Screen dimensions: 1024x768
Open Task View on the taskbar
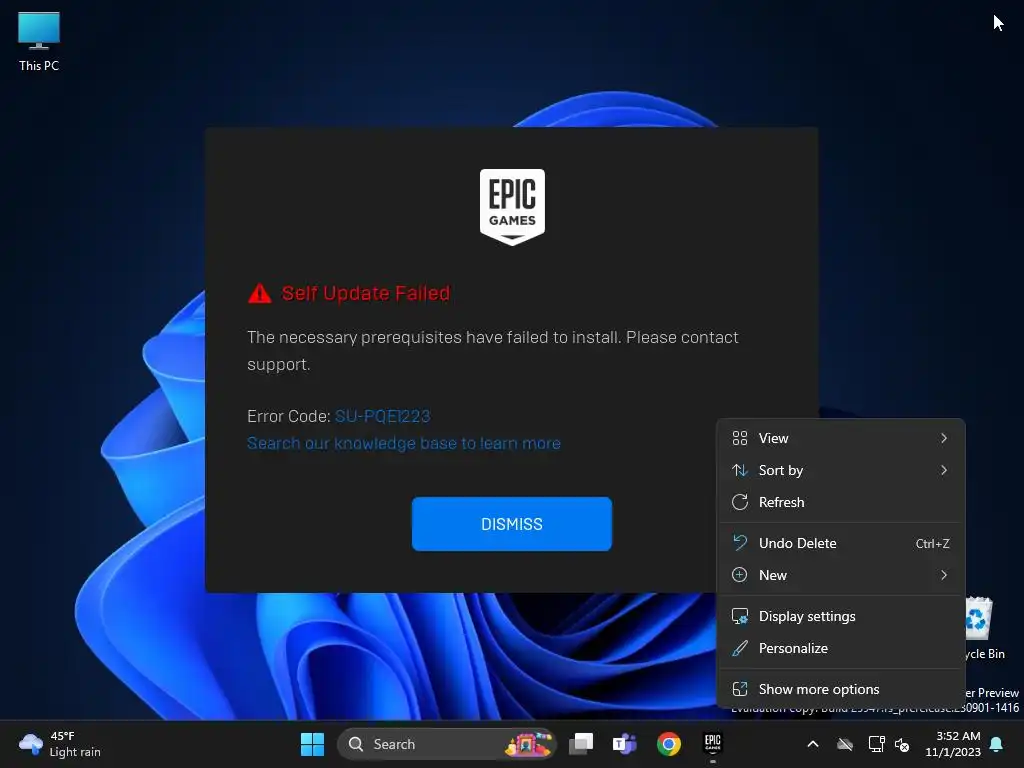point(581,744)
